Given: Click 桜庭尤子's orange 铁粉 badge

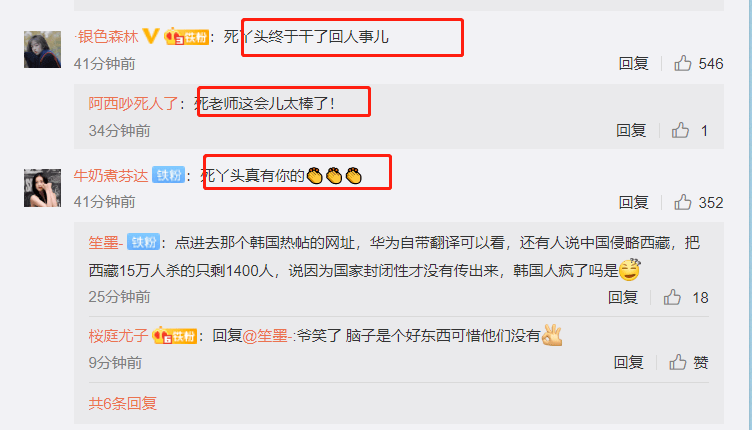Looking at the screenshot, I should point(175,336).
